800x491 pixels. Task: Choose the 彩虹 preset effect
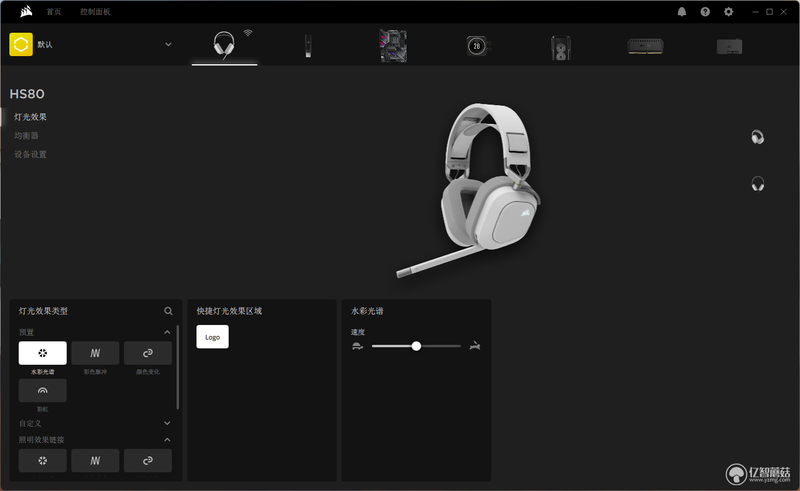pos(42,390)
